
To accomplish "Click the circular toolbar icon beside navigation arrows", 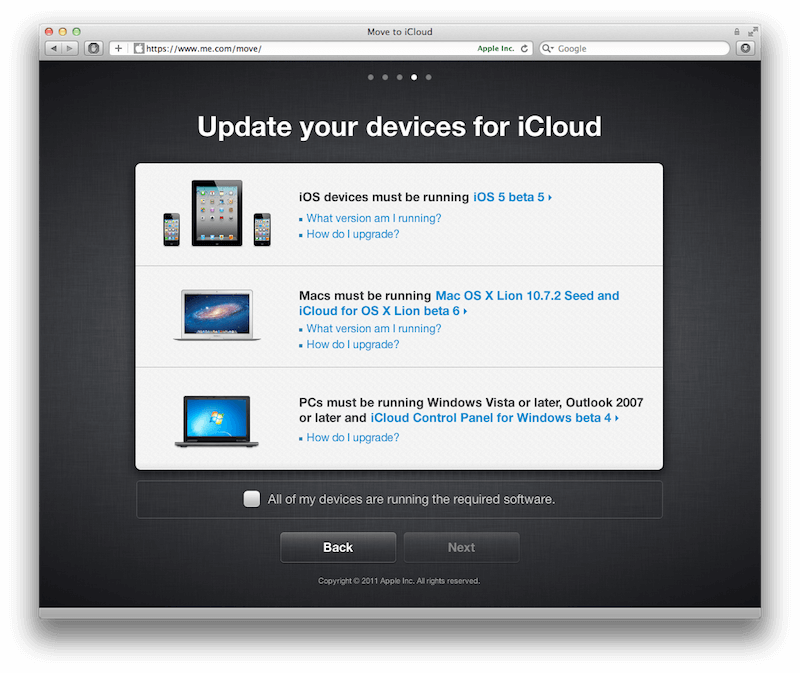I will click(x=93, y=48).
